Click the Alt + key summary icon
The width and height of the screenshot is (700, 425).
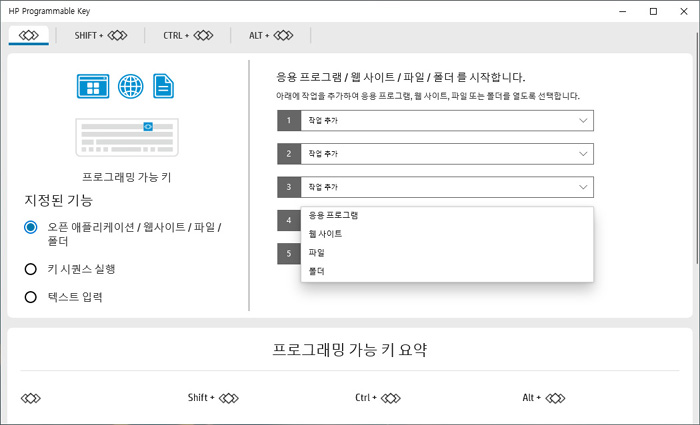(544, 398)
